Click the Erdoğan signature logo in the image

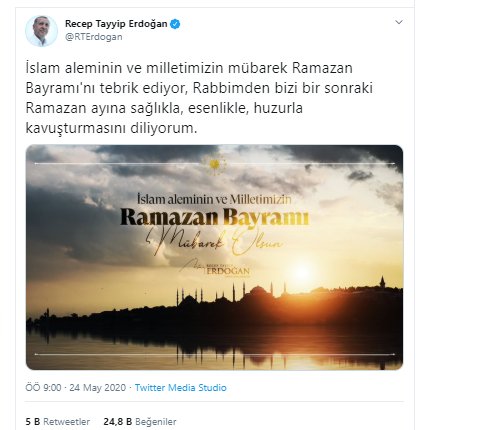(x=215, y=268)
